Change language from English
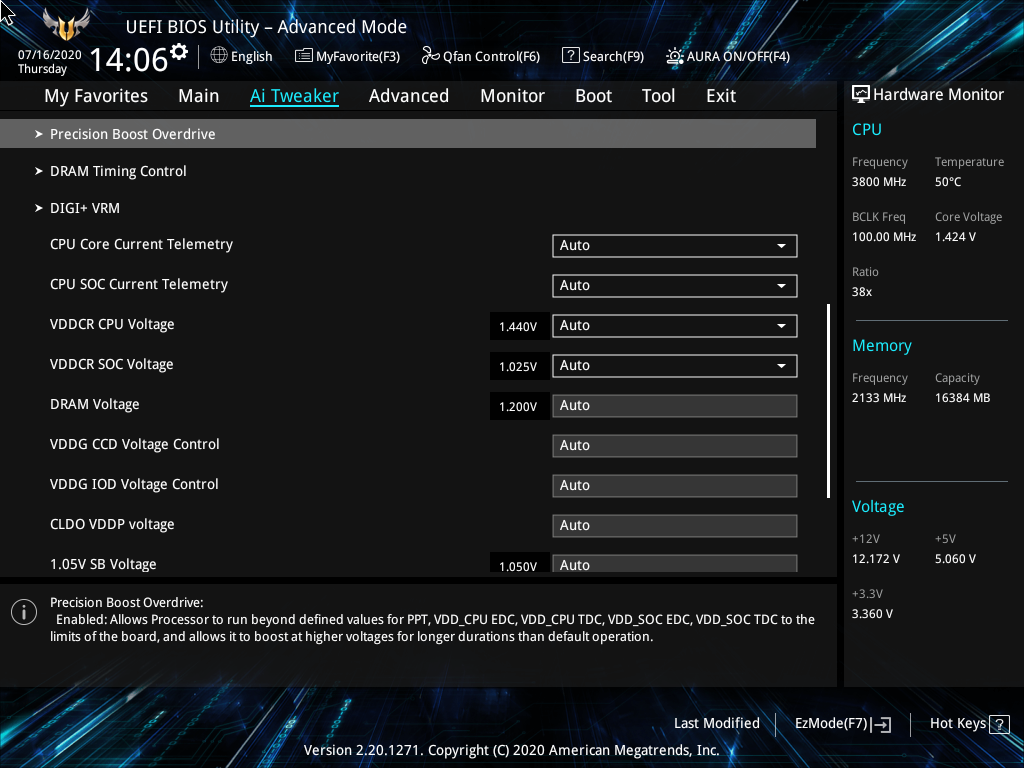The width and height of the screenshot is (1024, 768). coord(242,56)
